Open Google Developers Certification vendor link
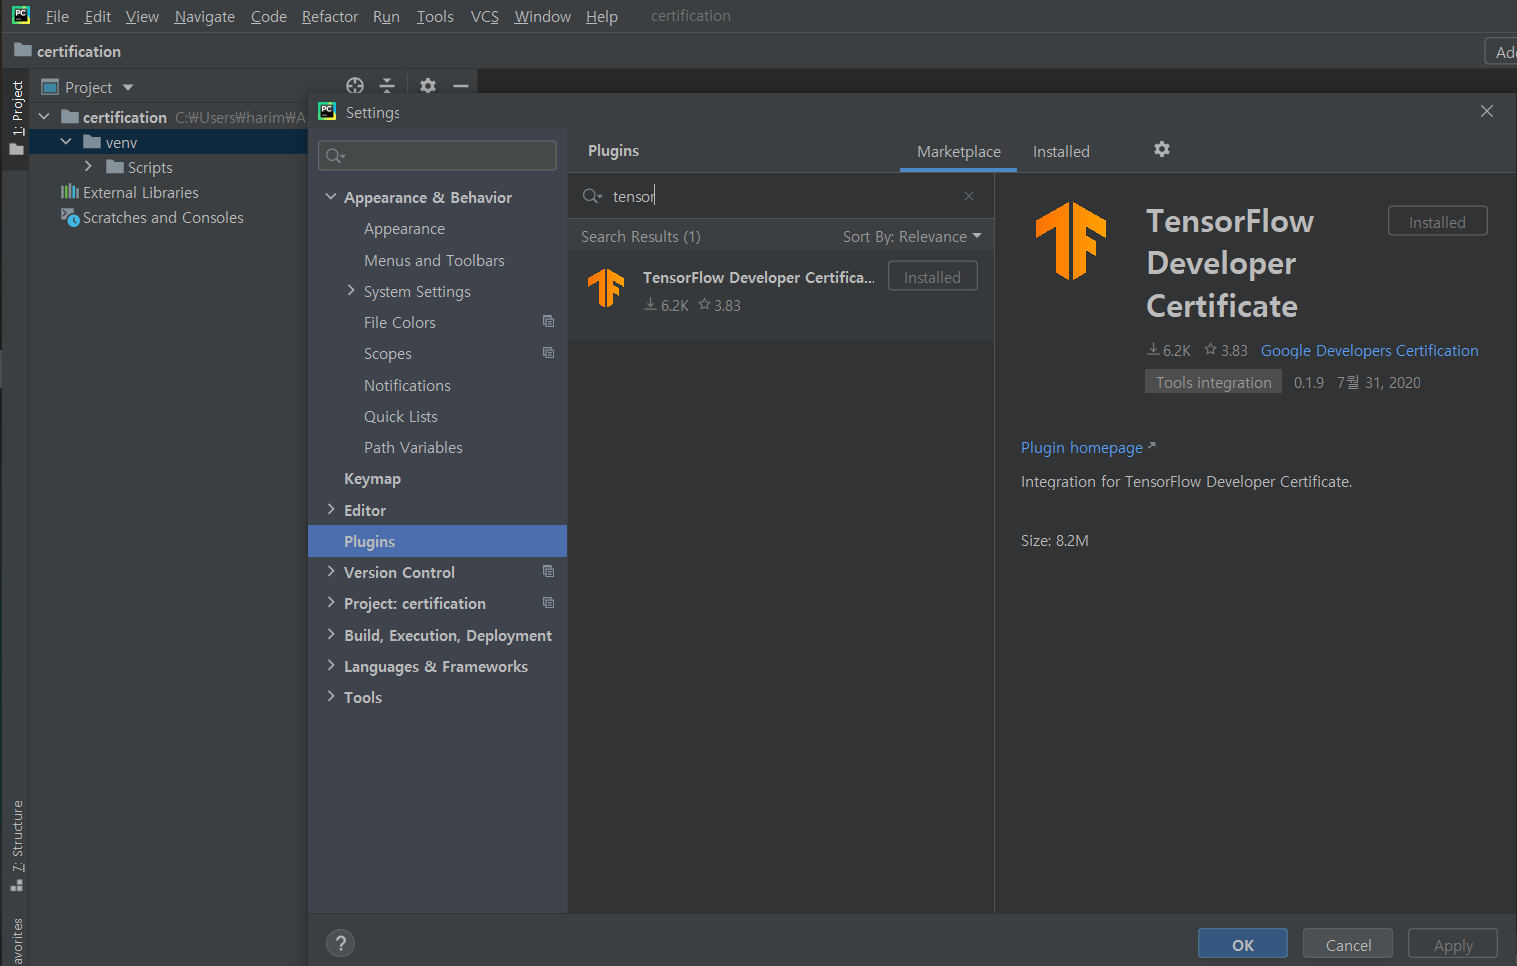 pos(1369,350)
